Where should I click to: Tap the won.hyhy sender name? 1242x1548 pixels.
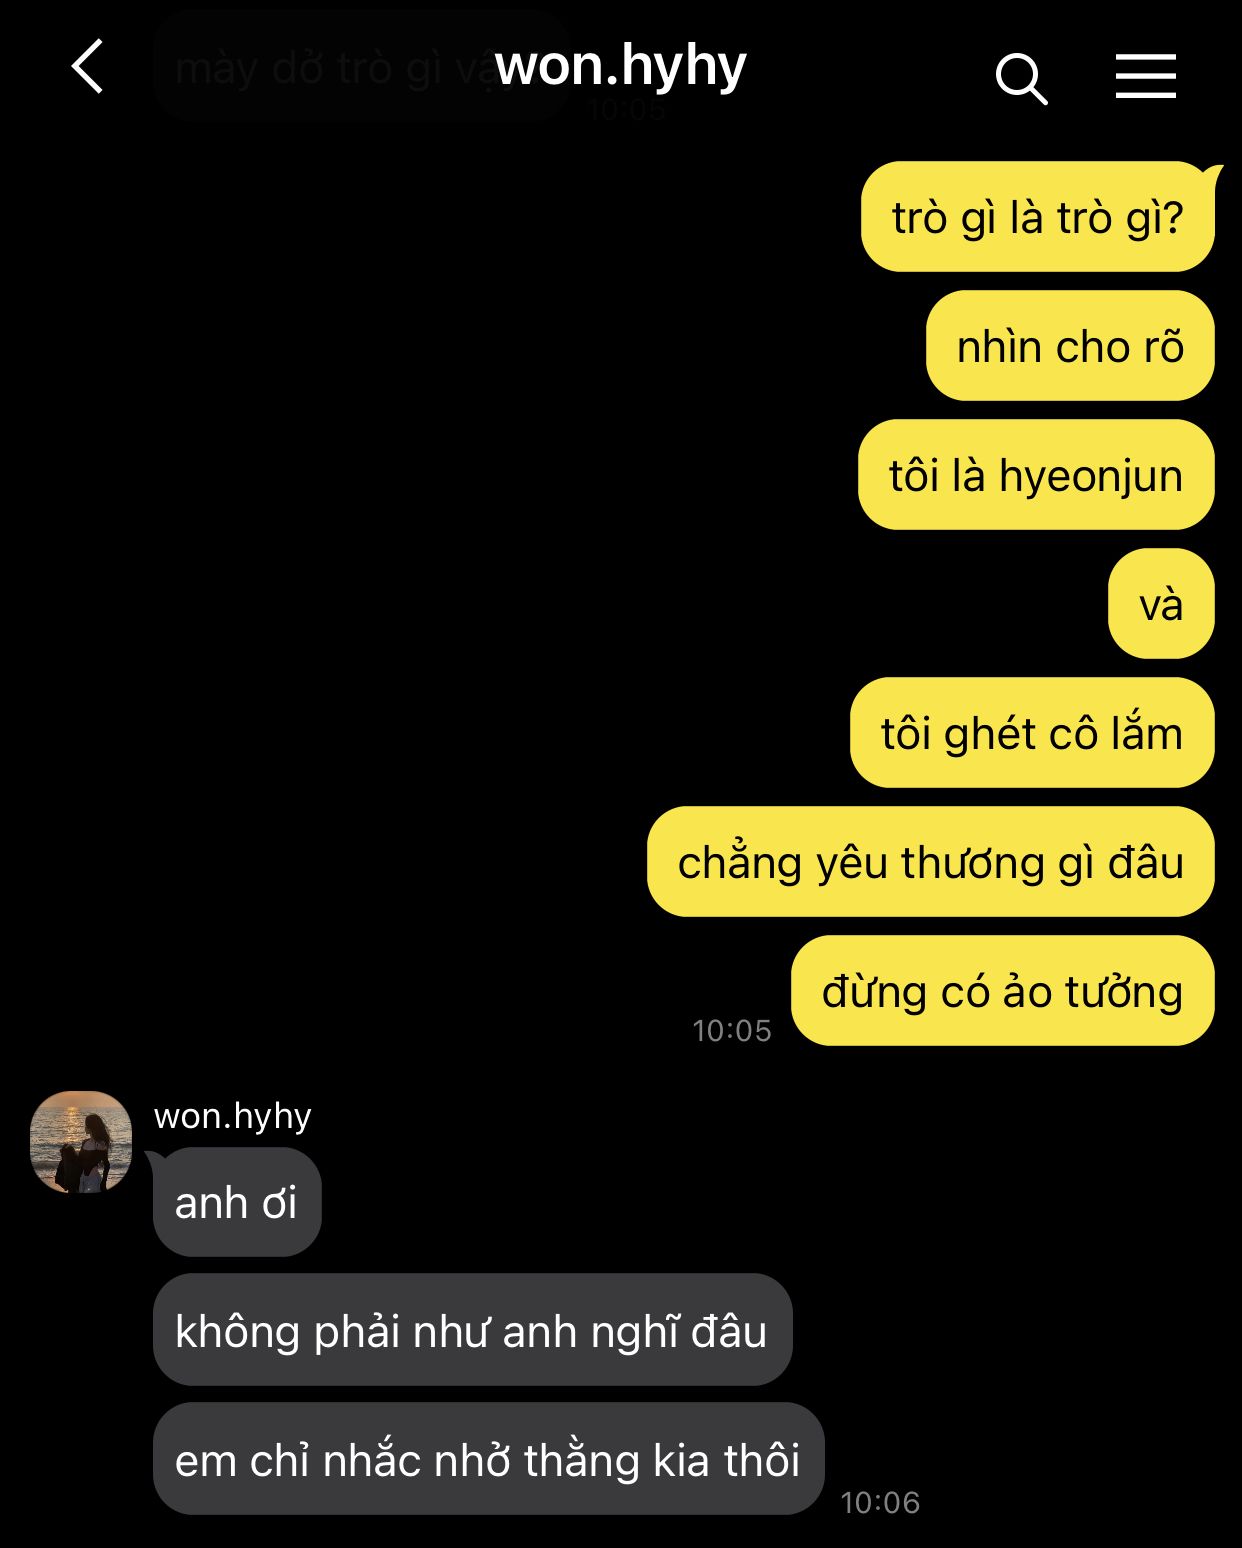coord(232,1116)
